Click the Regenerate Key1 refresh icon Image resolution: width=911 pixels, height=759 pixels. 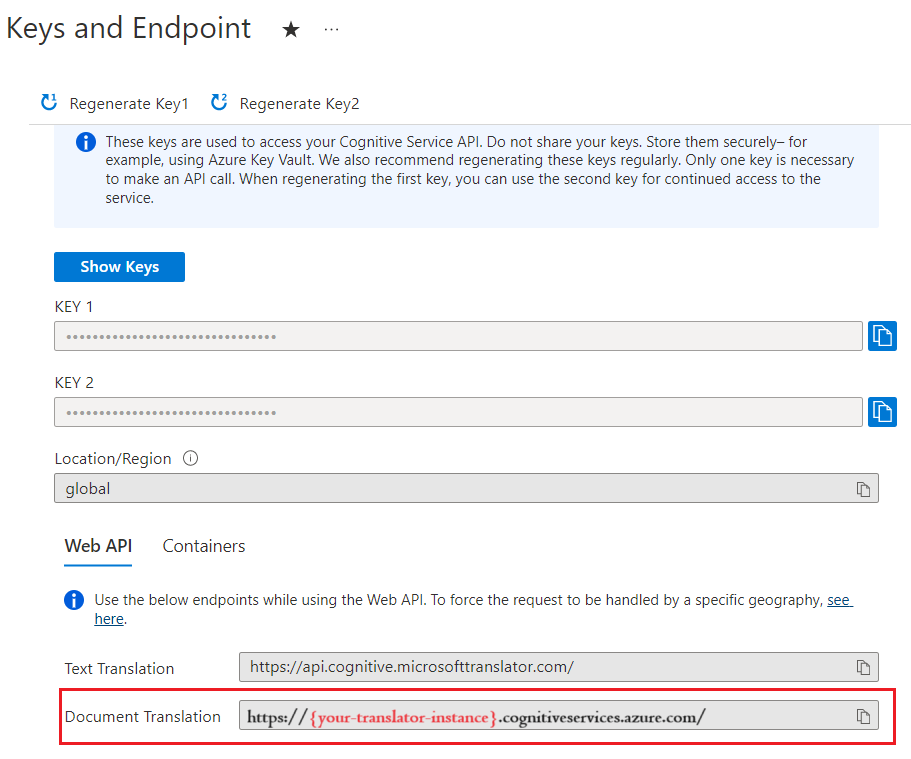pos(48,103)
